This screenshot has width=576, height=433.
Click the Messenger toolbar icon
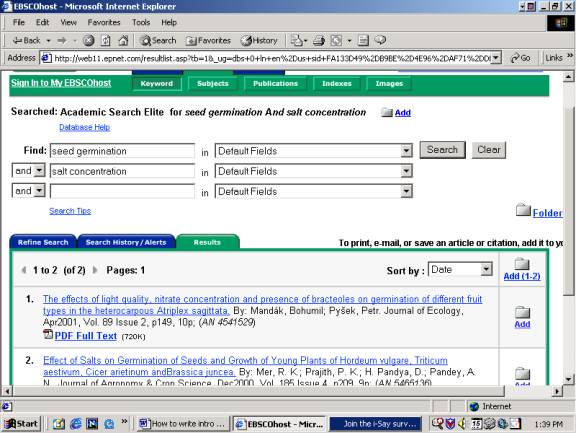(x=380, y=40)
